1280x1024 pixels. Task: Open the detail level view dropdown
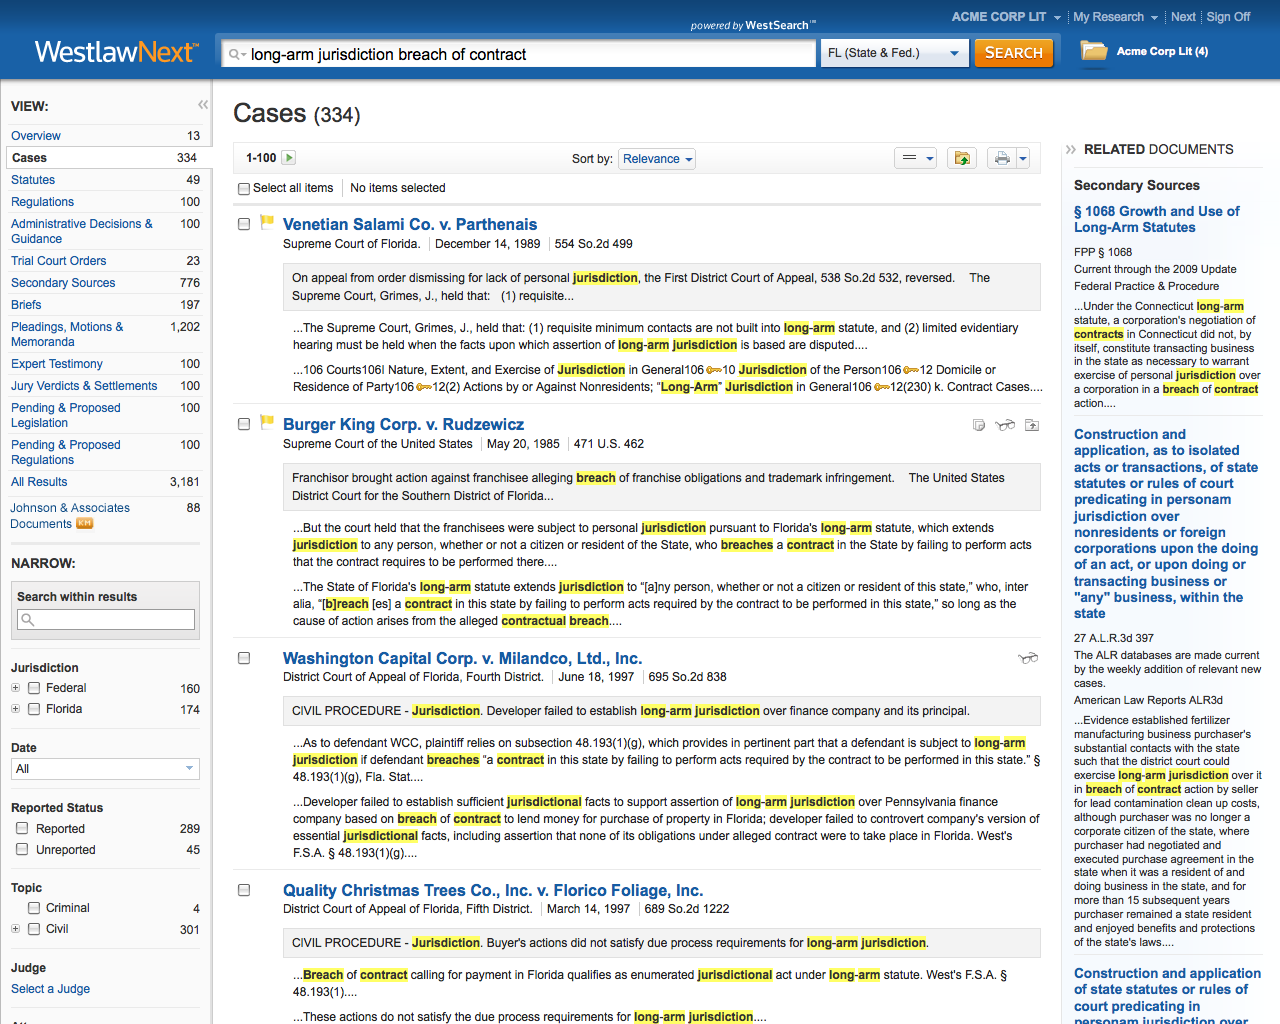coord(915,158)
